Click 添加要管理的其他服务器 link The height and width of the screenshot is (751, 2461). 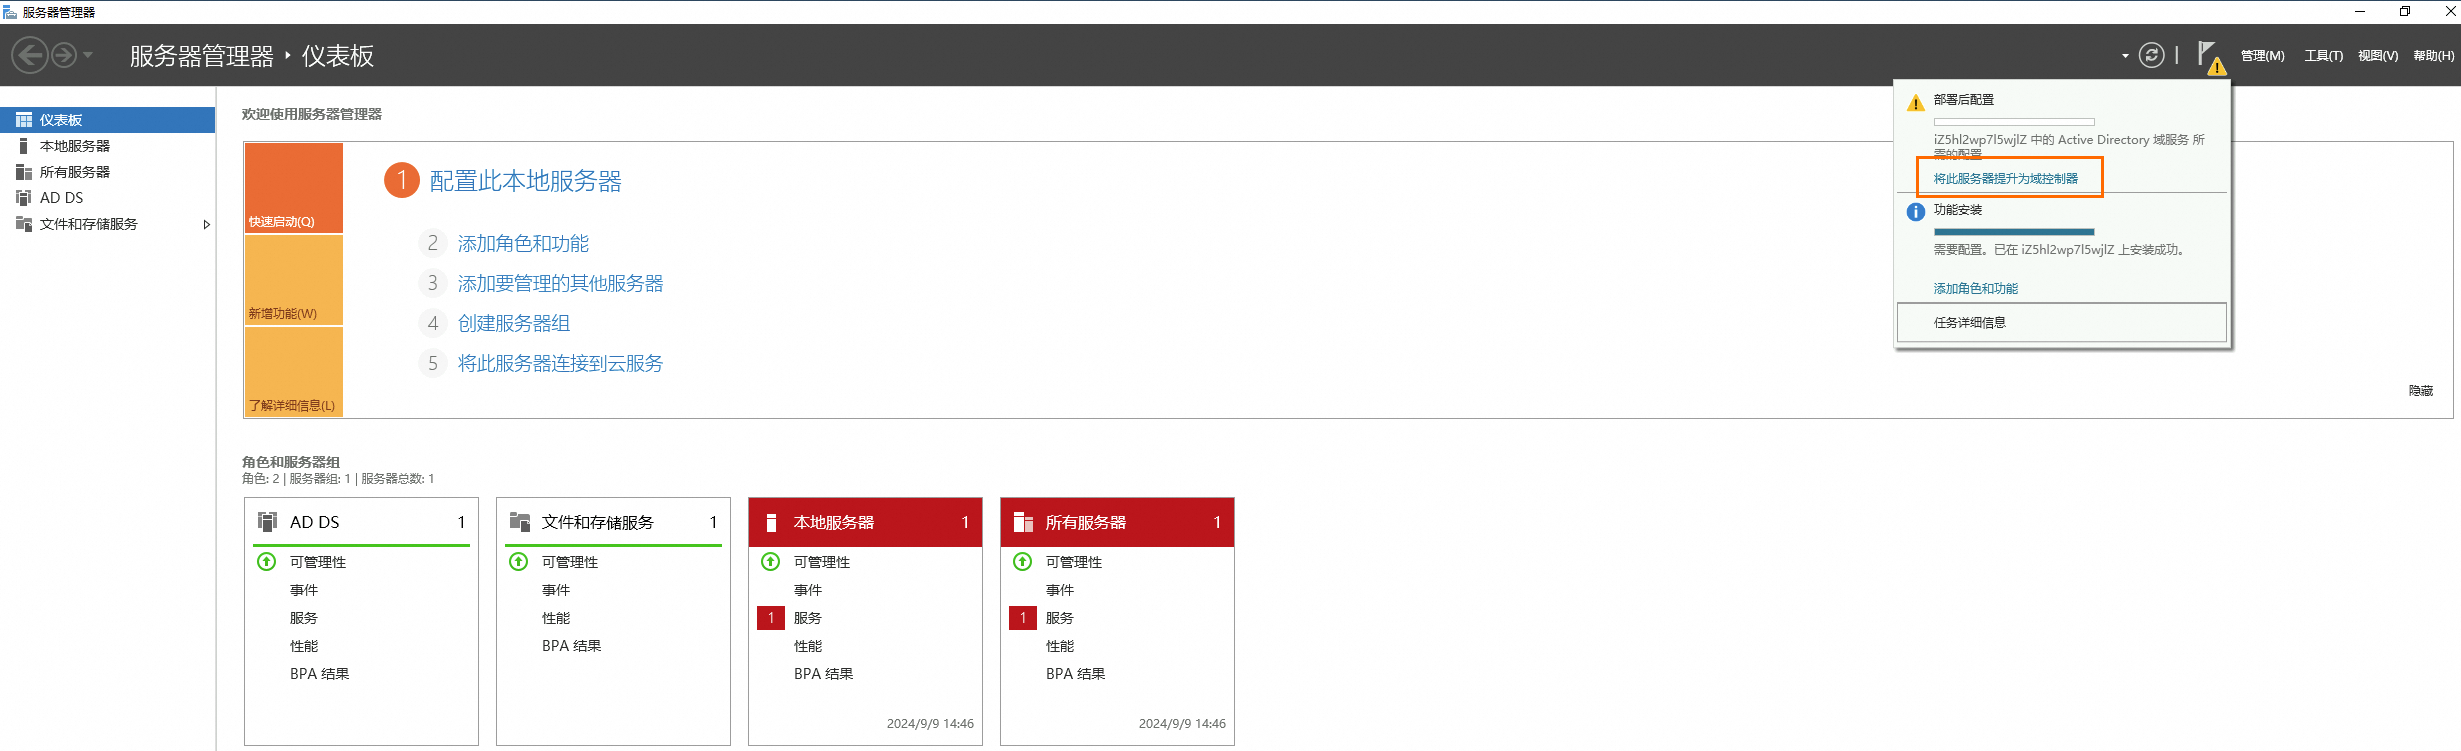tap(560, 283)
